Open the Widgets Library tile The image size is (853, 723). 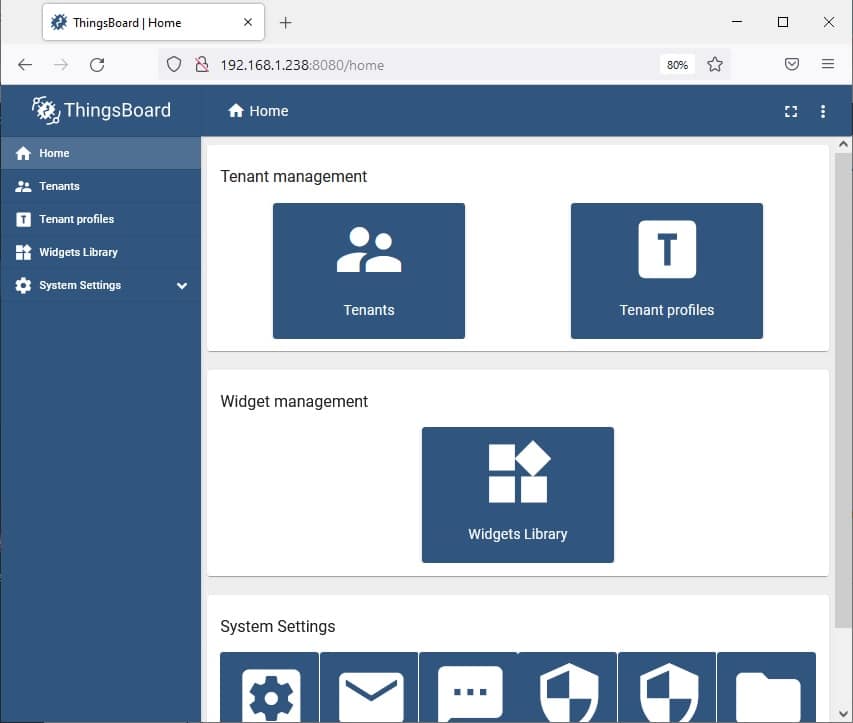tap(517, 494)
